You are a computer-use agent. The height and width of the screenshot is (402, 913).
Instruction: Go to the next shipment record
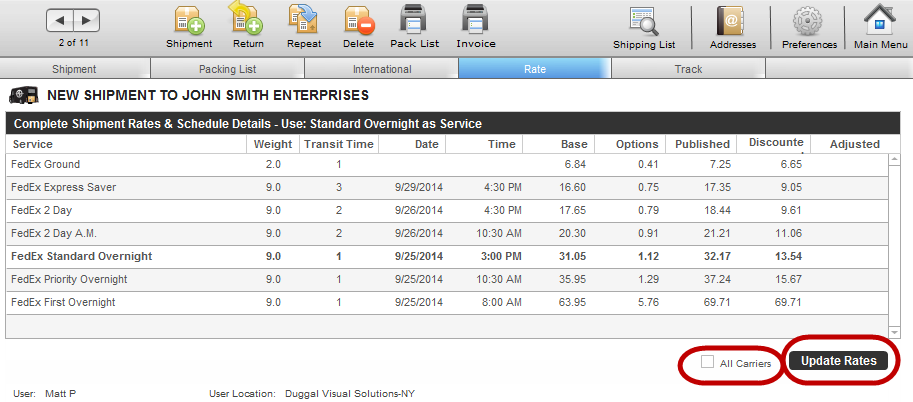click(86, 21)
